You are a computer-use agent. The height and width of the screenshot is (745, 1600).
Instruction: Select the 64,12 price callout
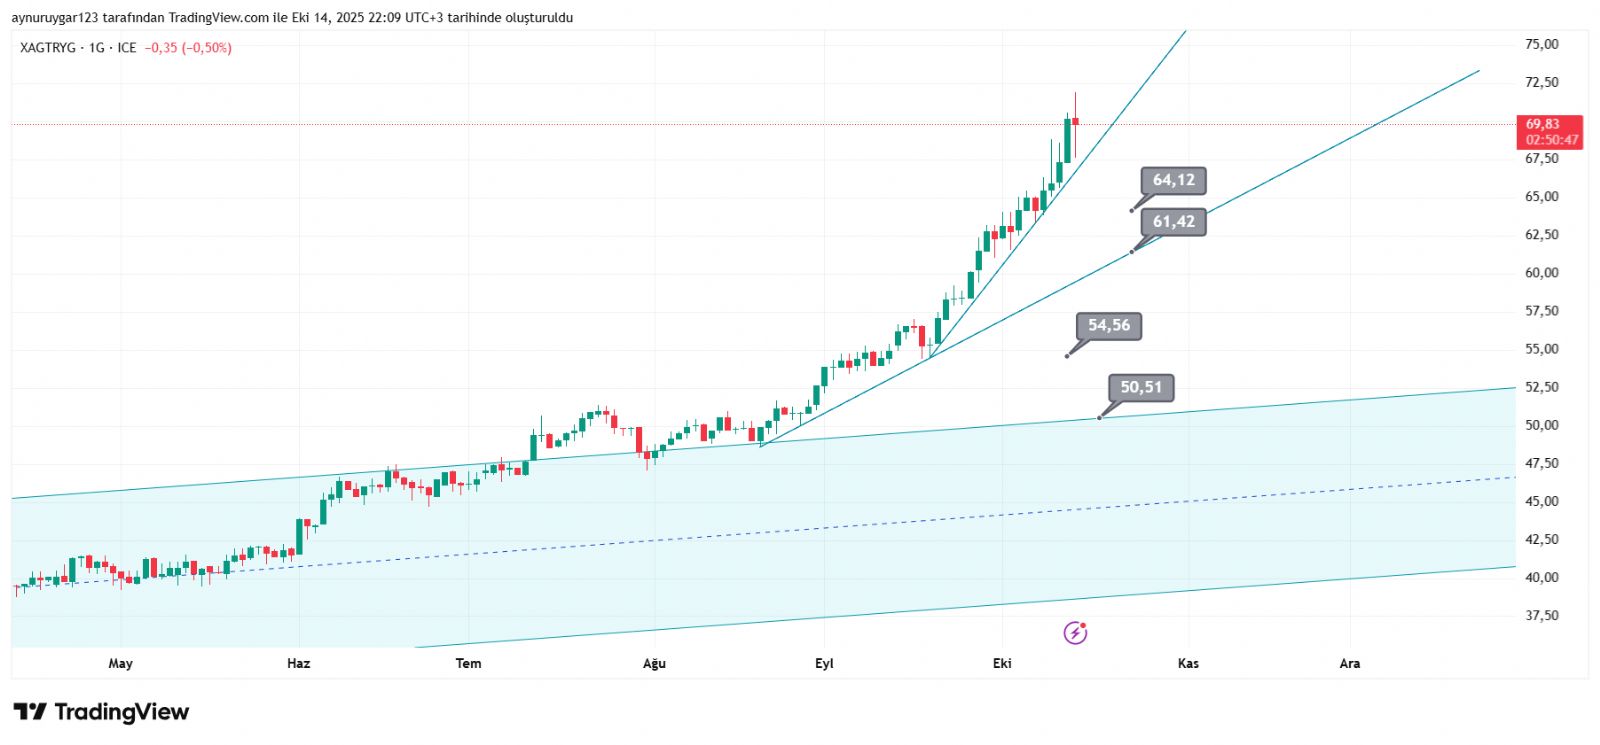pos(1173,181)
